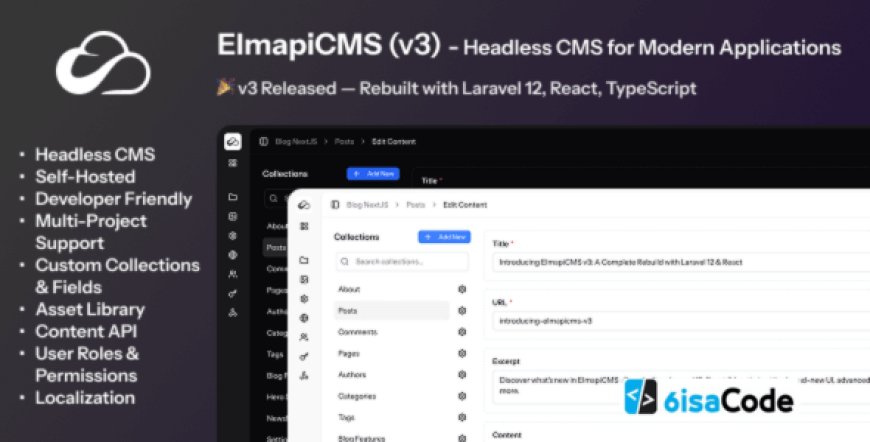Select the Authors collection in light window

pos(352,374)
